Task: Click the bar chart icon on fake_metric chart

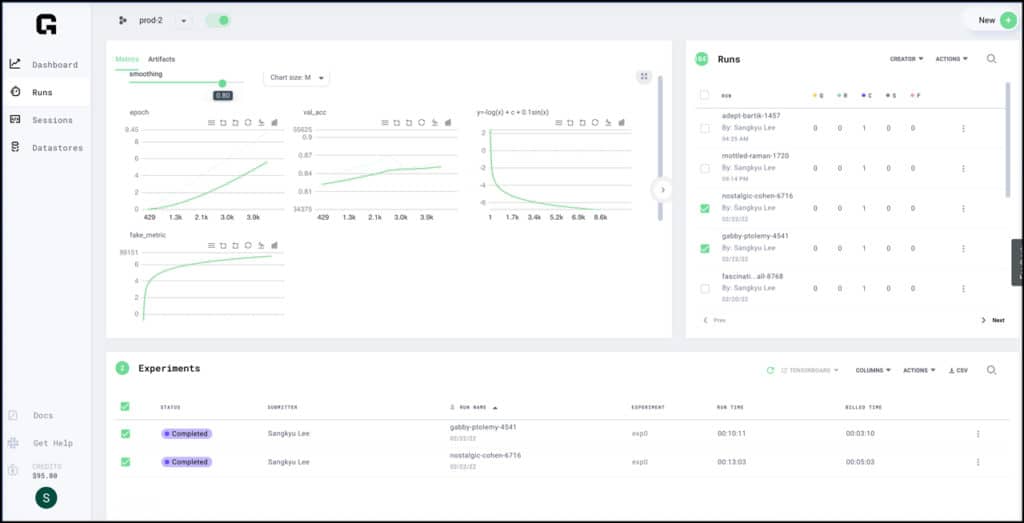Action: pos(274,246)
